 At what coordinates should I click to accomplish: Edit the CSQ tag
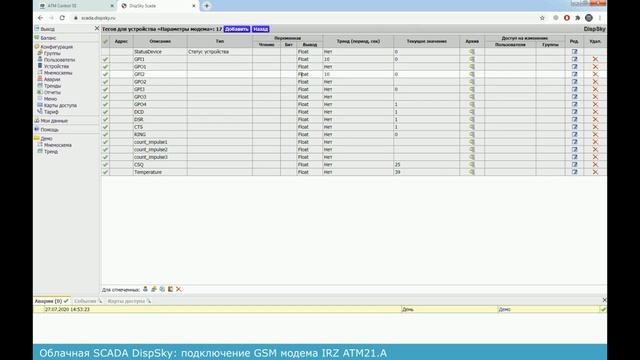point(574,164)
